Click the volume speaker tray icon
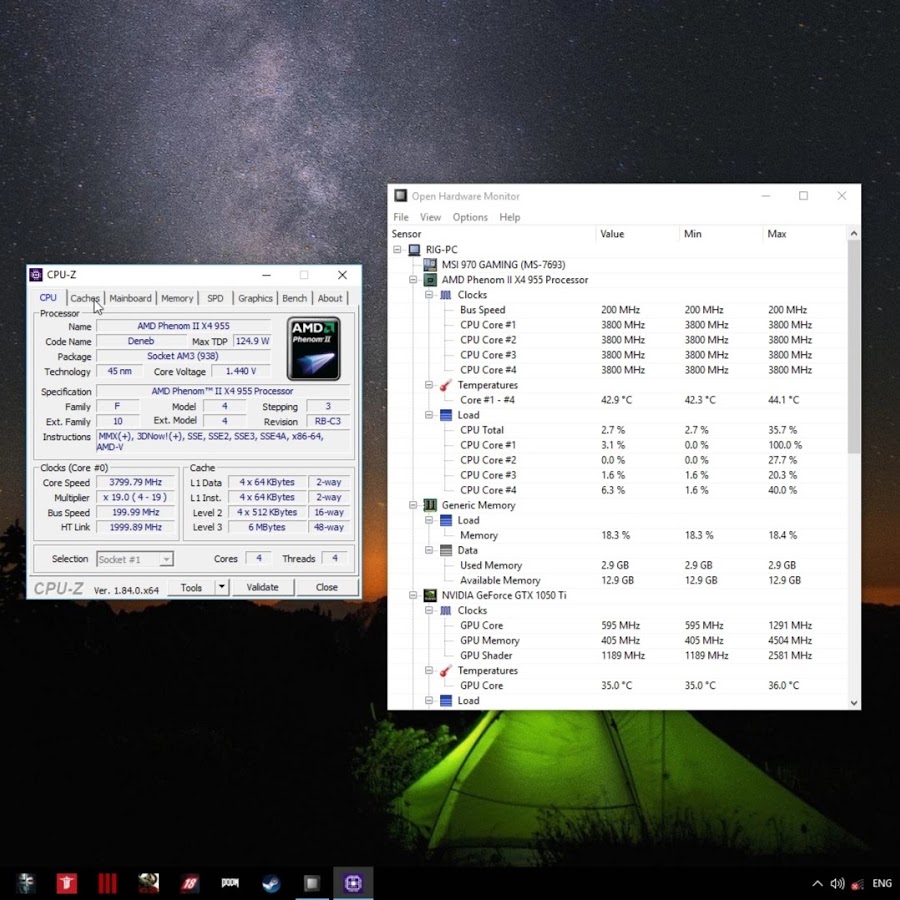 coord(837,883)
